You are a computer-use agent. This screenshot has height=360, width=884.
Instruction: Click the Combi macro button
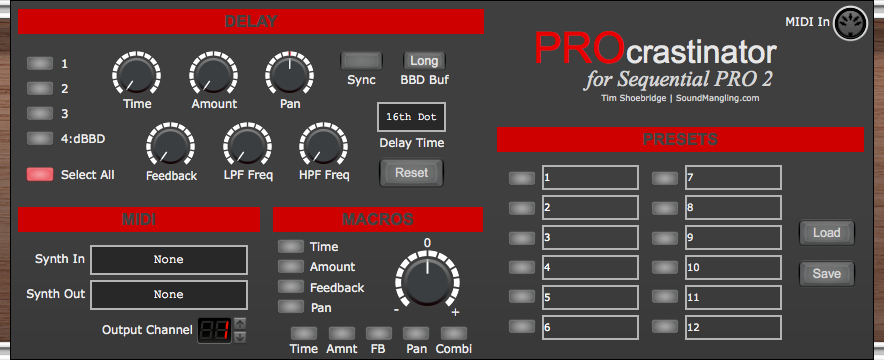pyautogui.click(x=454, y=333)
